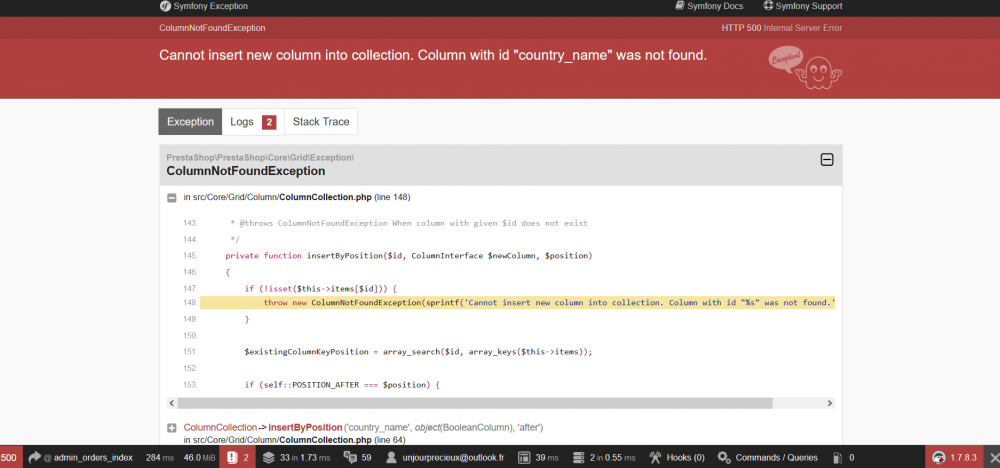Collapse the ColumnCollection.php line 148 trace
Screen dimensions: 1000x468
point(173,197)
